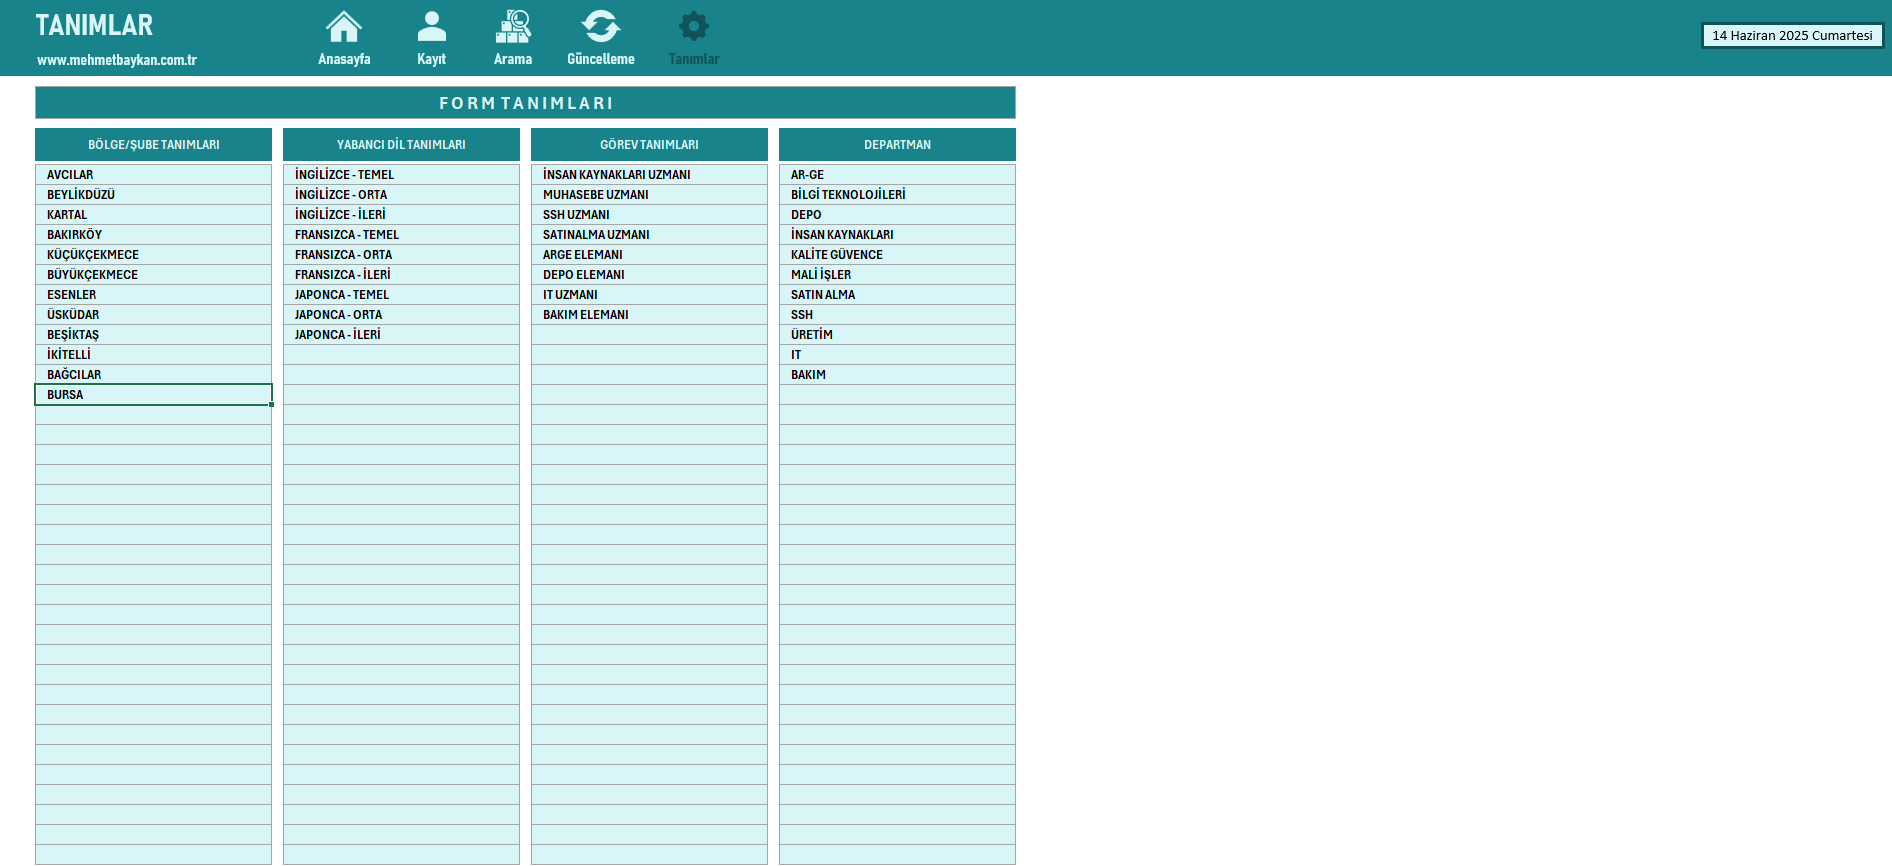Select the İNSAN KAYNAKLARI department cell
1892x866 pixels.
pyautogui.click(x=897, y=235)
